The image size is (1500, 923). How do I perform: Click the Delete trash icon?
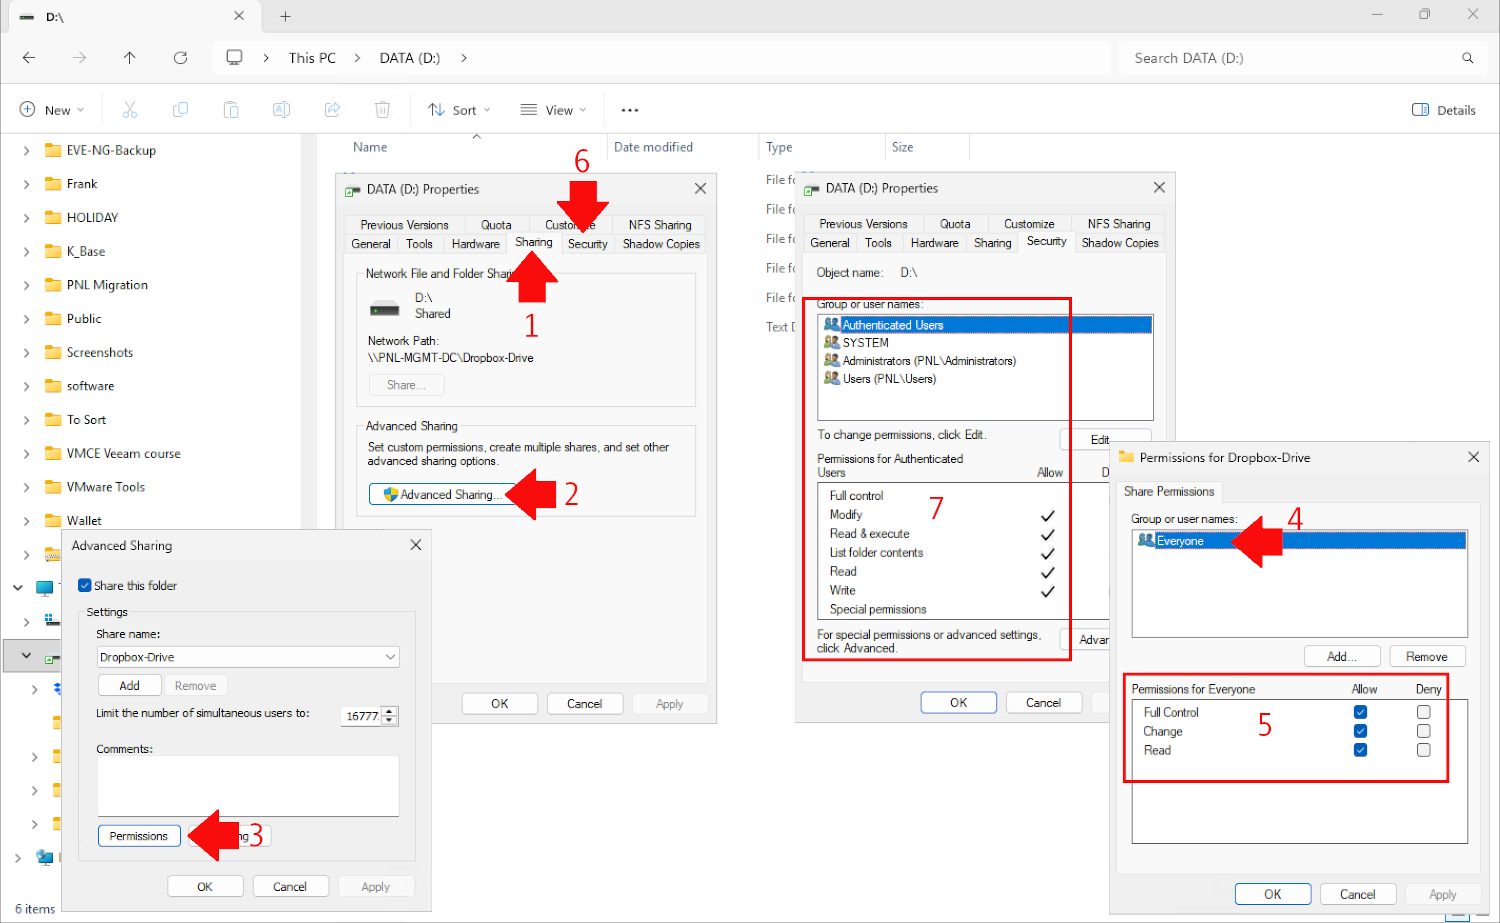click(382, 110)
